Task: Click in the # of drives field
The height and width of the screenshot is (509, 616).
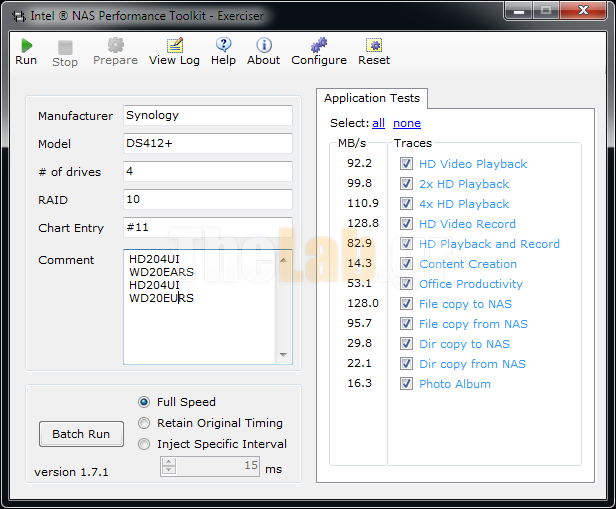Action: (x=208, y=171)
